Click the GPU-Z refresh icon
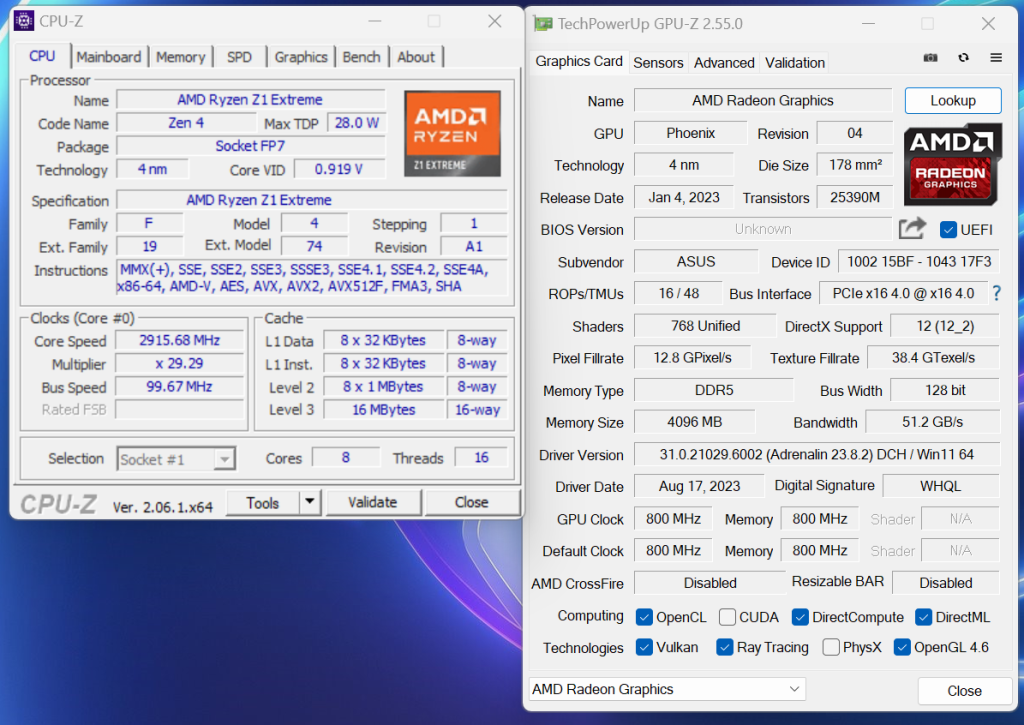 (963, 58)
